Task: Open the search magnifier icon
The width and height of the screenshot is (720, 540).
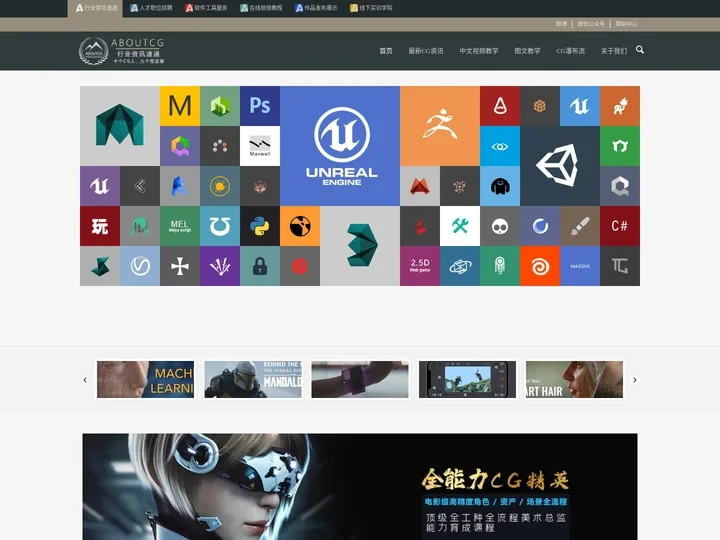Action: coord(640,50)
